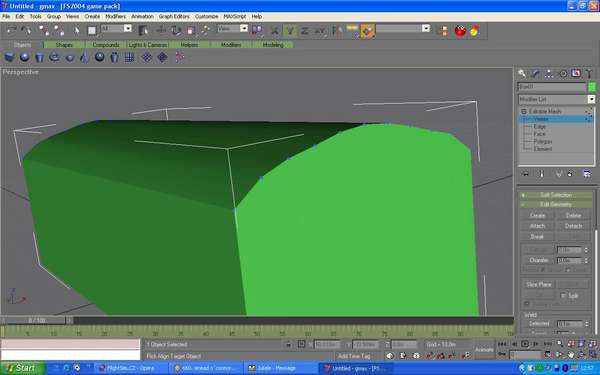Switch to the Helpers tab
This screenshot has width=600, height=375.
[189, 45]
